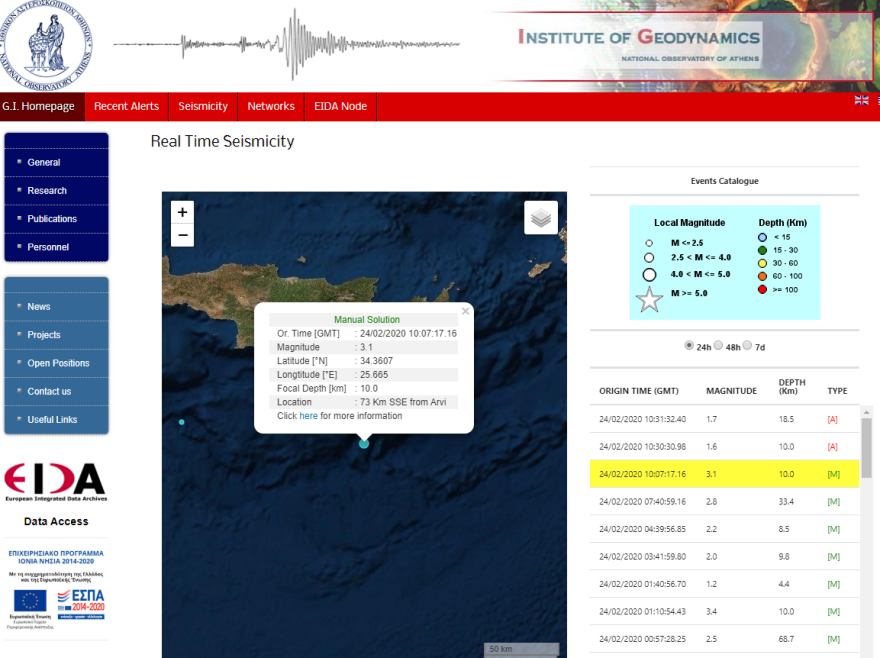Screen dimensions: 880x658
Task: Select the event at 24/02/2020 04:39:56.85
Action: pyautogui.click(x=725, y=529)
